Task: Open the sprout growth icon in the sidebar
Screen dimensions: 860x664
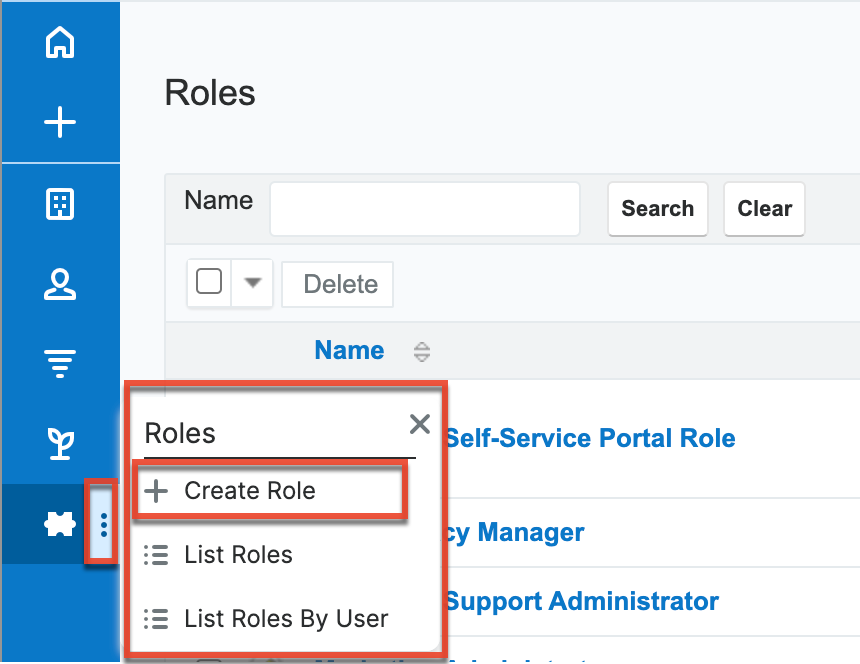Action: point(60,443)
